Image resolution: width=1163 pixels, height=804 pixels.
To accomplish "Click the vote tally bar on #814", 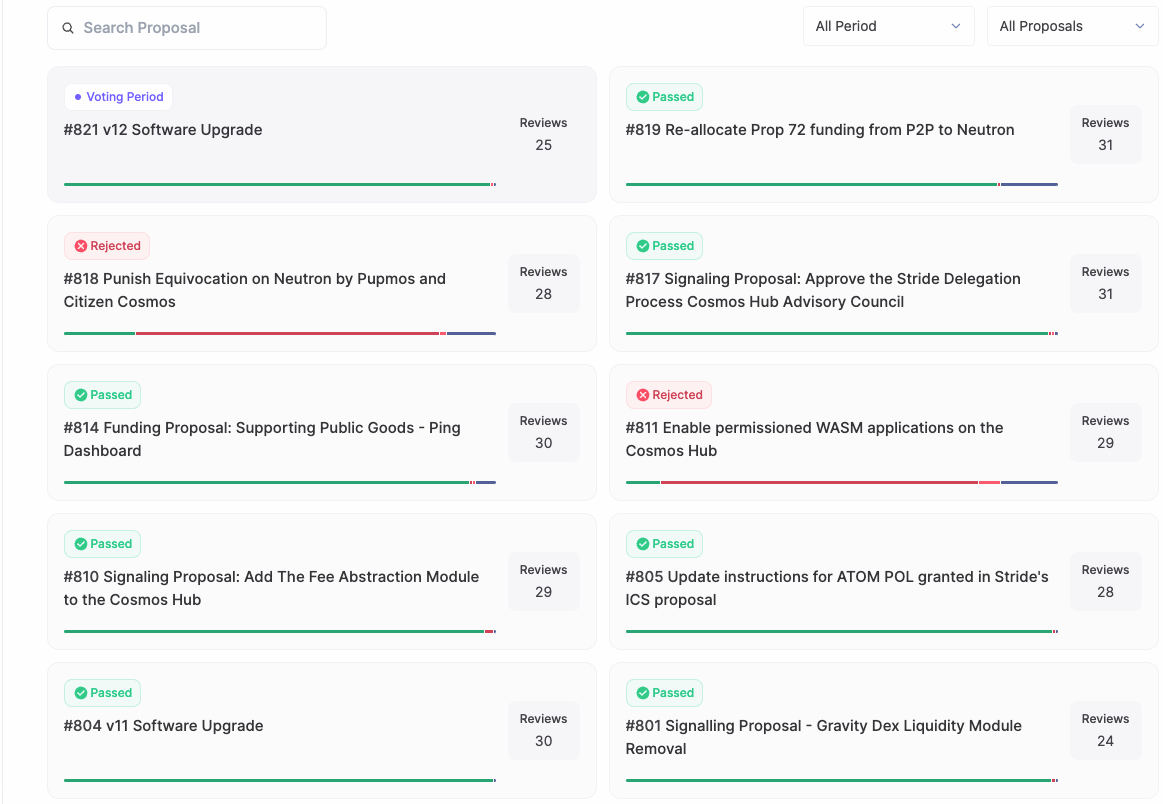I will [280, 483].
